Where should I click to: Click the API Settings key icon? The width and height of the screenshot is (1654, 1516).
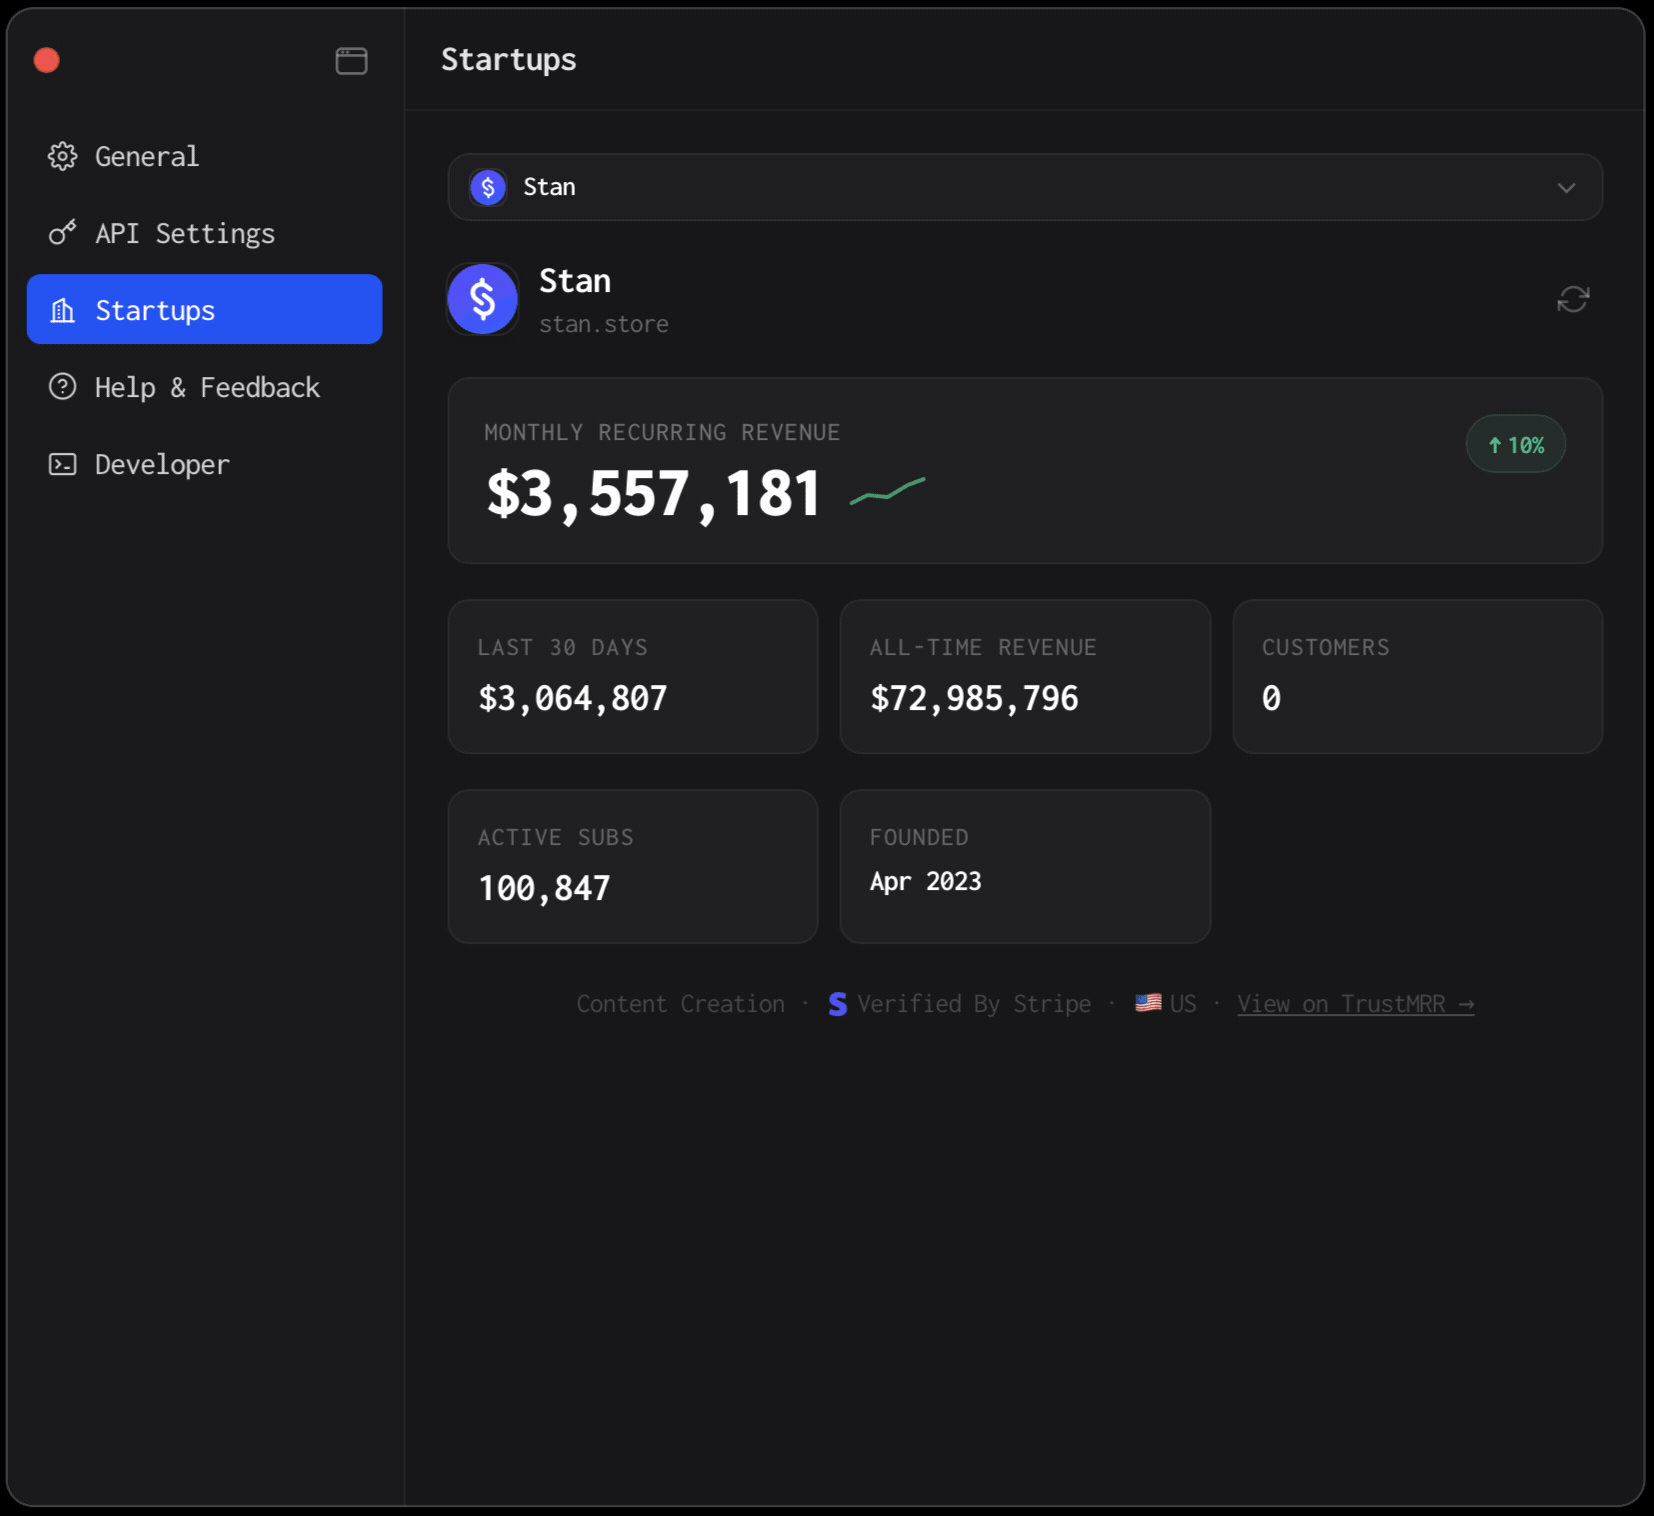(62, 233)
